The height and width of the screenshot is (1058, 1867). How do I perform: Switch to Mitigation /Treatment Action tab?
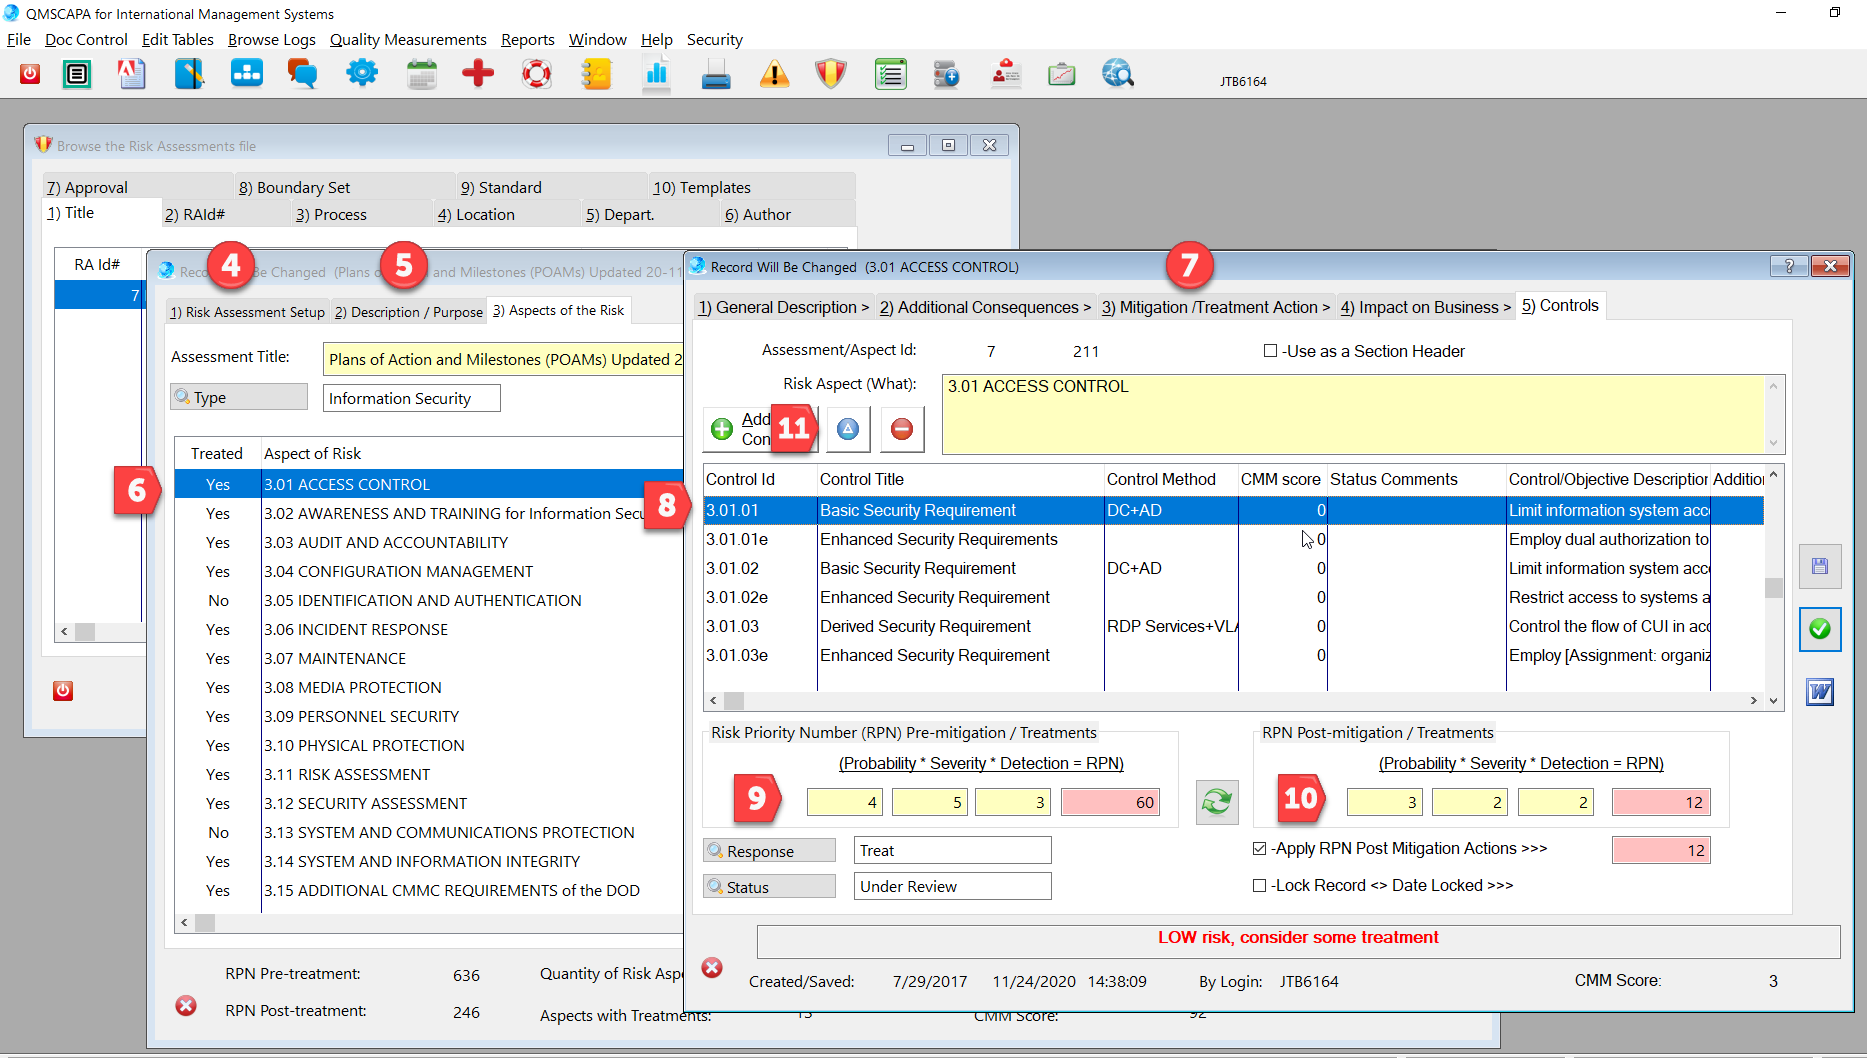pyautogui.click(x=1216, y=307)
